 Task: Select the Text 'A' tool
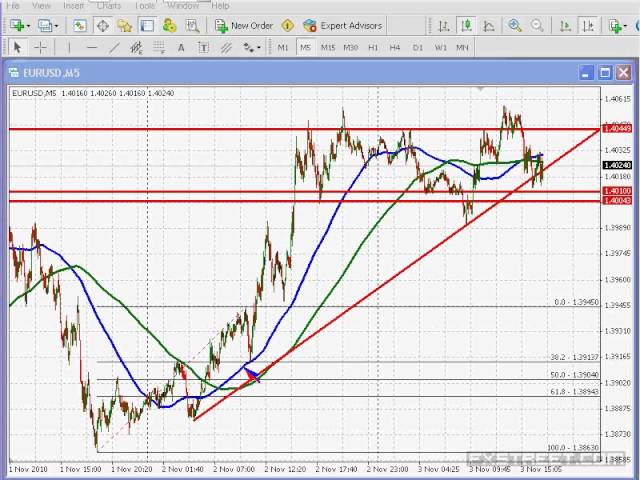coord(181,48)
